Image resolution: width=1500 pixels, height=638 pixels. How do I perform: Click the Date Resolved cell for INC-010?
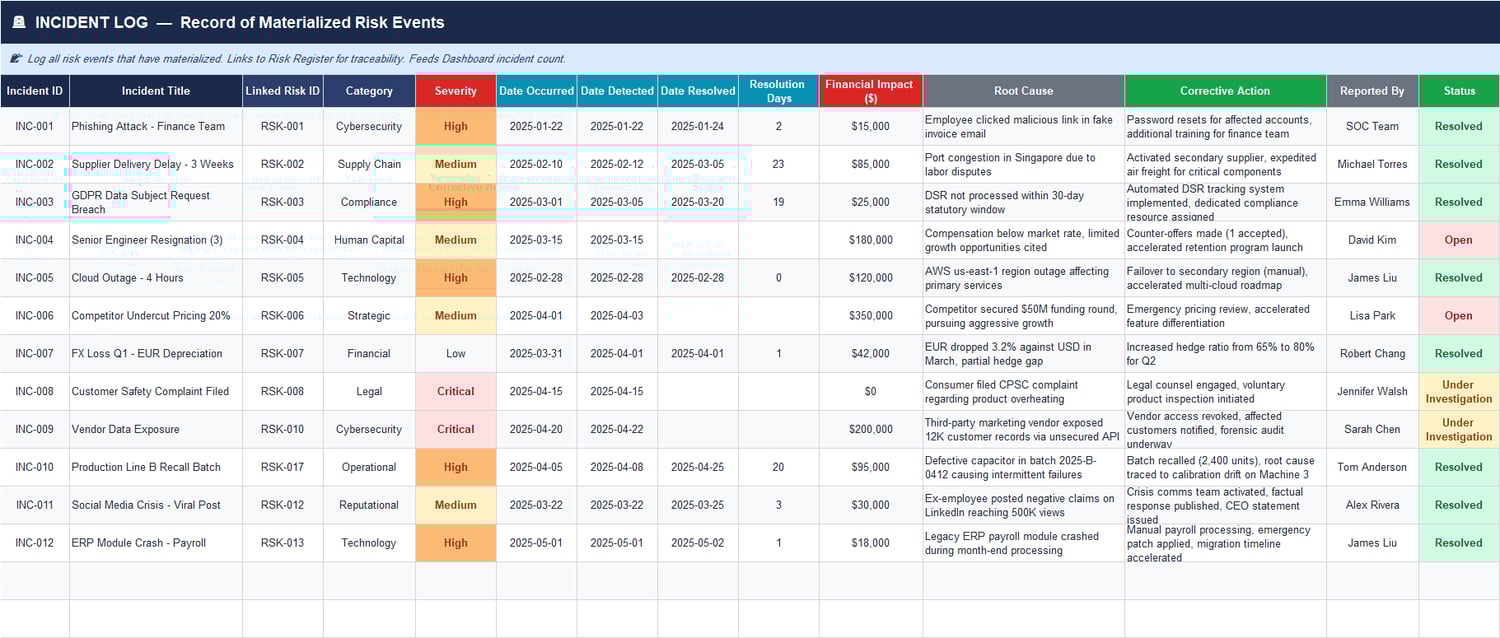click(x=697, y=467)
